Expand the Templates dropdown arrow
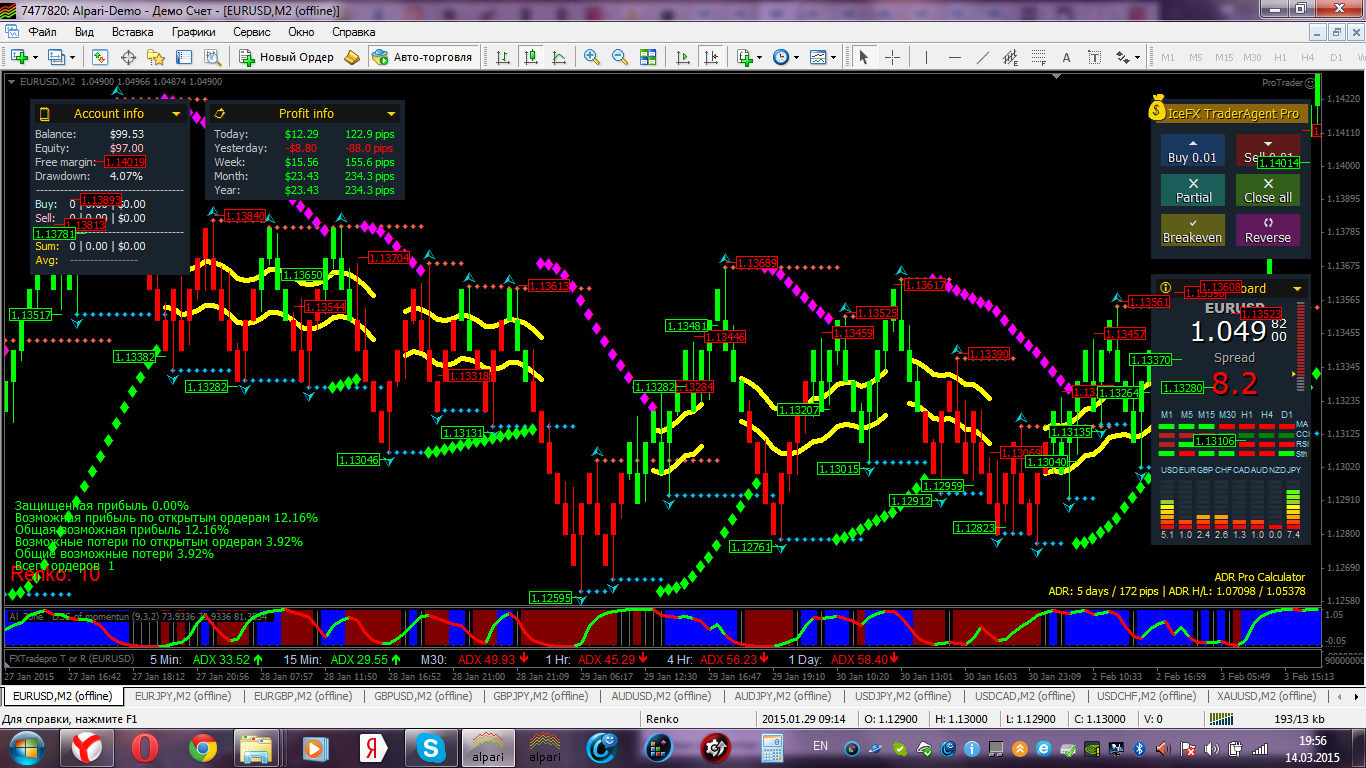The width and height of the screenshot is (1366, 768). pos(834,57)
